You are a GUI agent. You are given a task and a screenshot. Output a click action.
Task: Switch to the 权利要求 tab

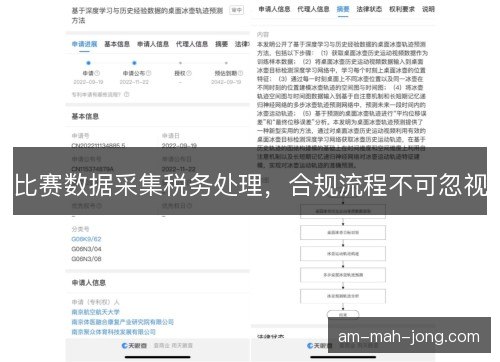pyautogui.click(x=402, y=9)
